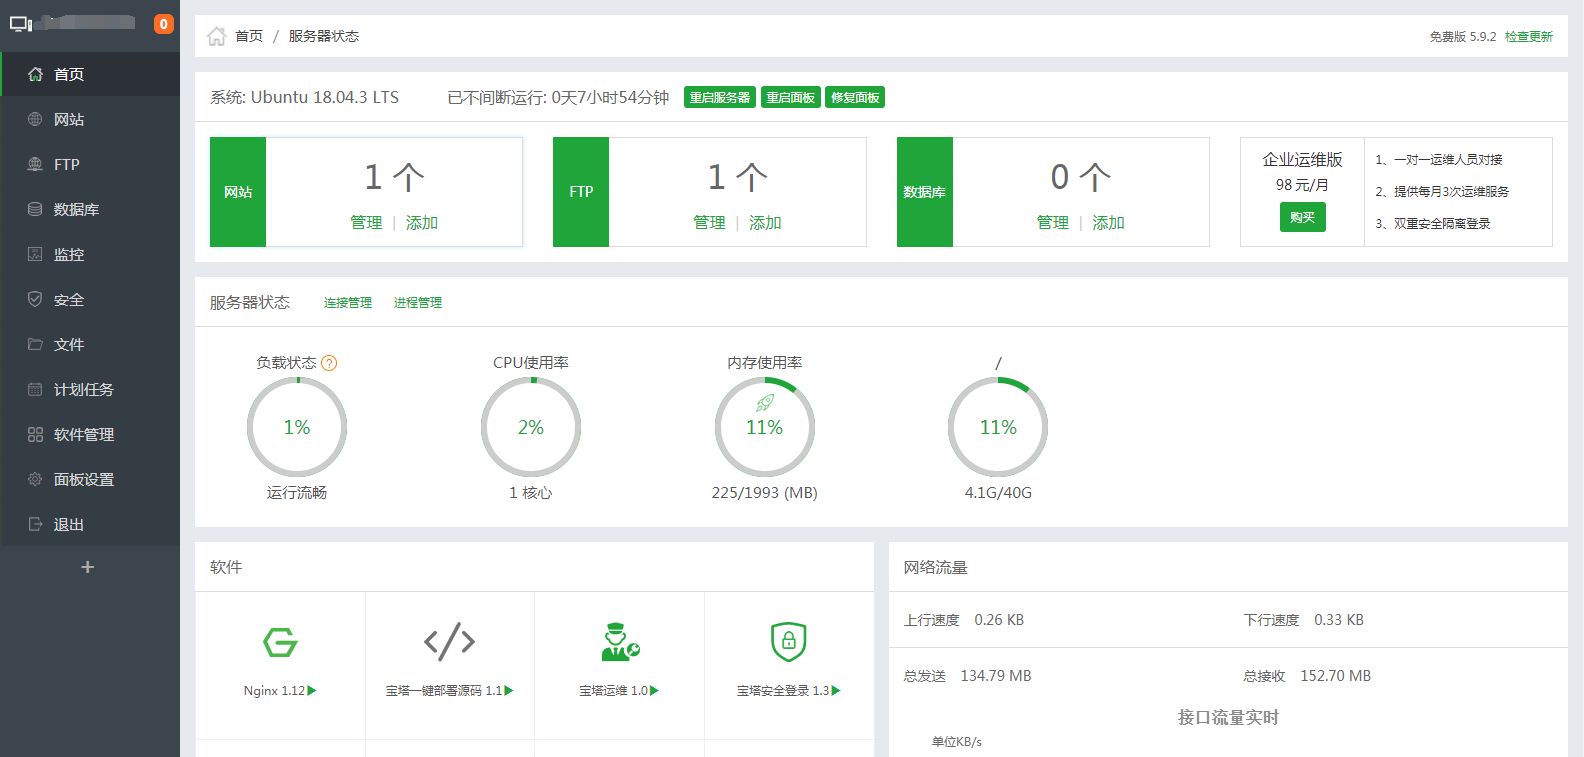This screenshot has width=1584, height=757.
Task: Click the memory value 225/1993 (MB)
Action: pyautogui.click(x=765, y=493)
